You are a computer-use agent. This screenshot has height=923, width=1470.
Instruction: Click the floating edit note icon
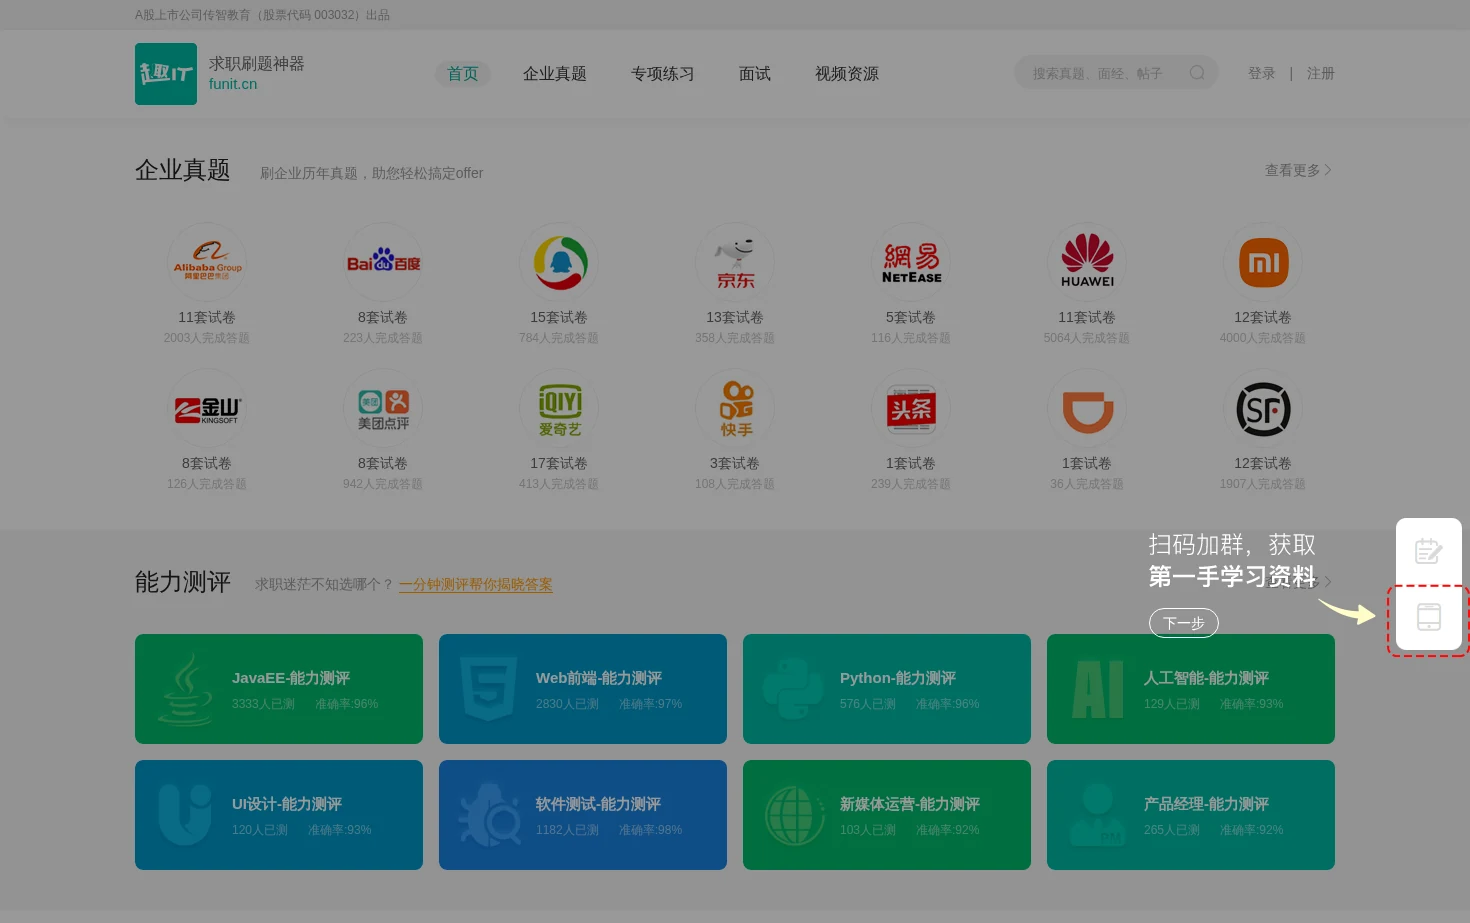[1429, 551]
